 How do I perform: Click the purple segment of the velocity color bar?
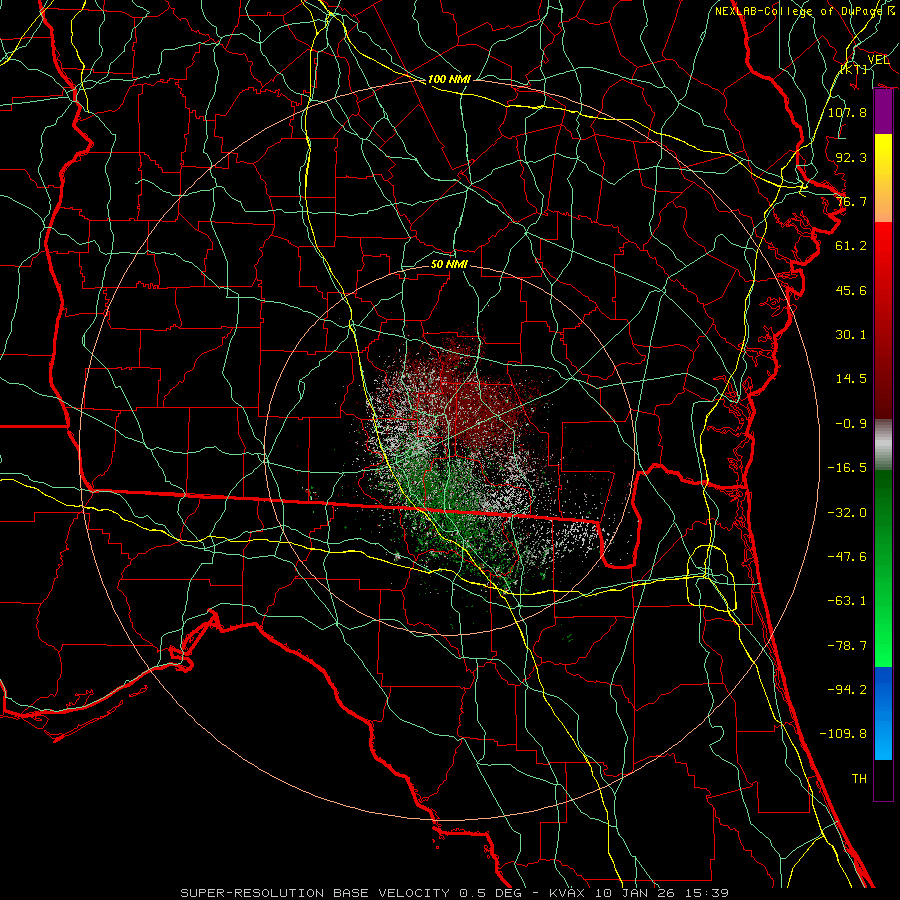pos(883,112)
